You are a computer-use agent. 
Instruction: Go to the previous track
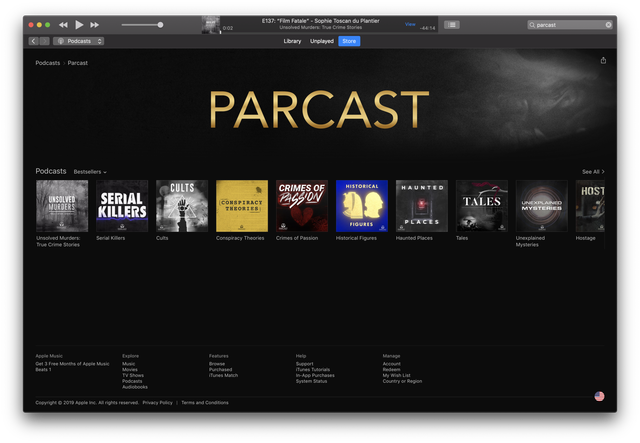[64, 24]
